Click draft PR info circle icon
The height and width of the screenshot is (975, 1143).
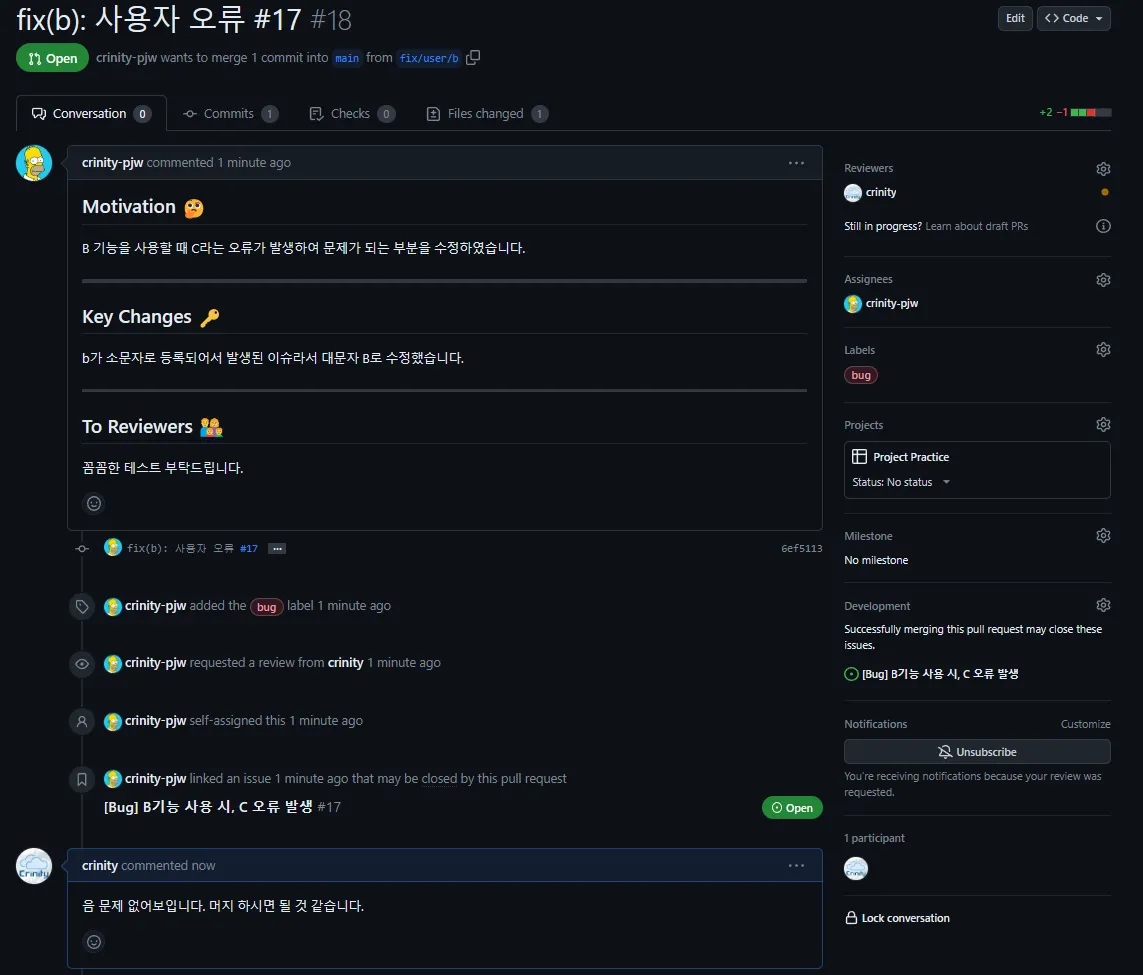point(1103,226)
